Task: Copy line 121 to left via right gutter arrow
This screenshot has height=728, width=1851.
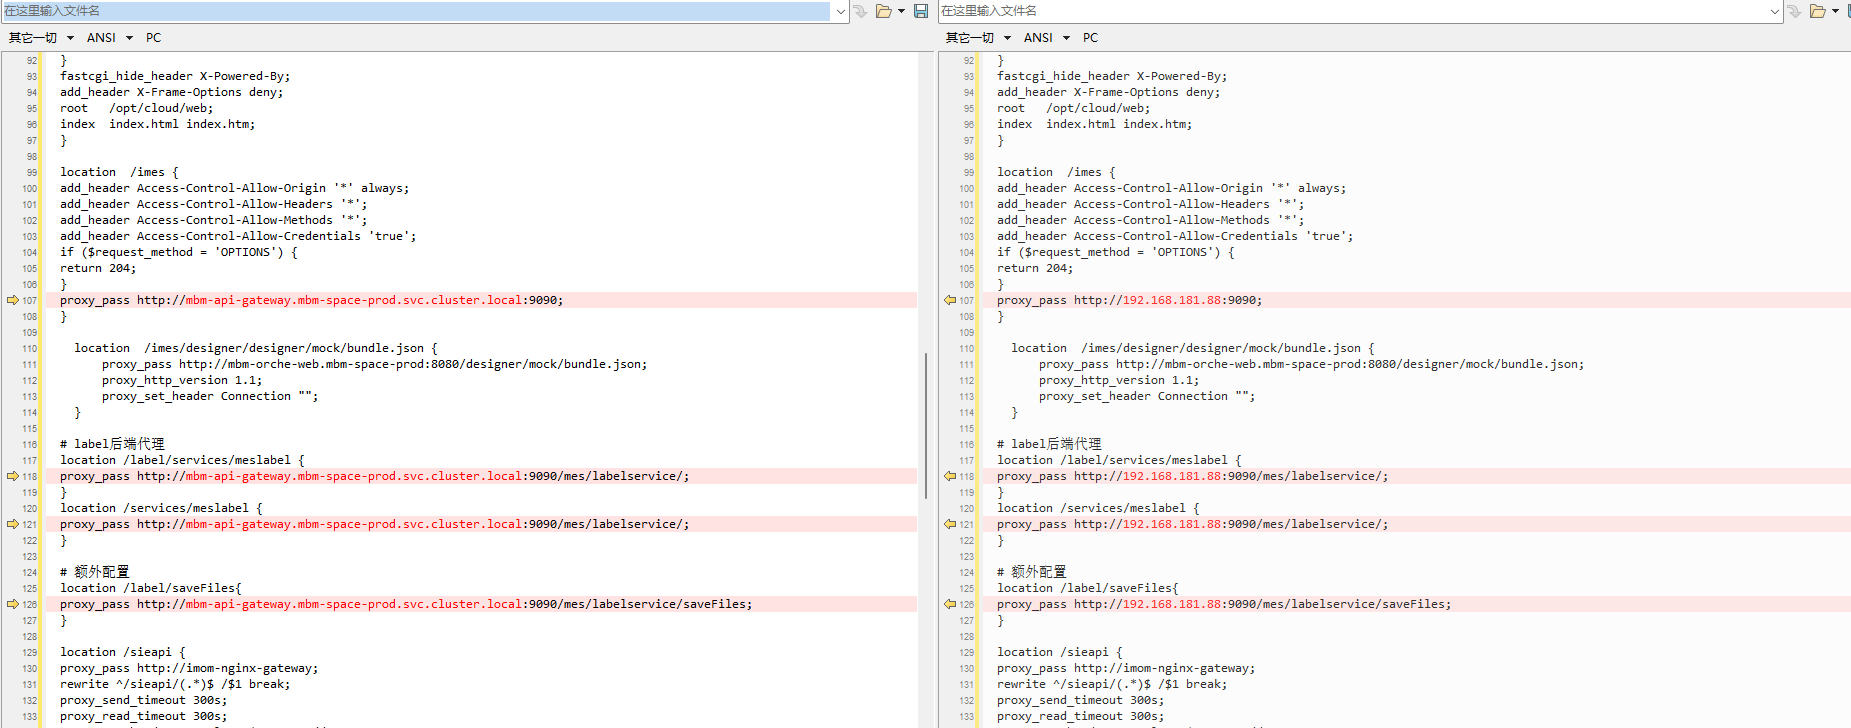Action: pyautogui.click(x=950, y=524)
